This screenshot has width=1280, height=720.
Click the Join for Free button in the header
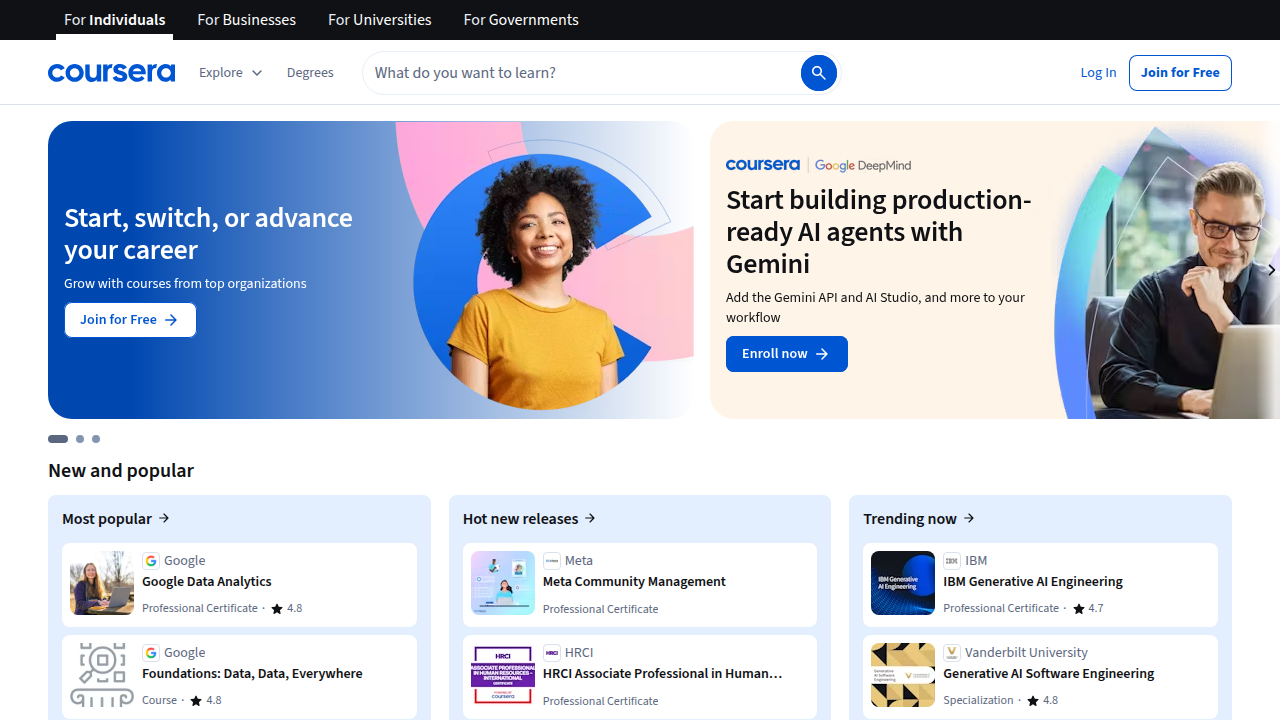coord(1180,73)
